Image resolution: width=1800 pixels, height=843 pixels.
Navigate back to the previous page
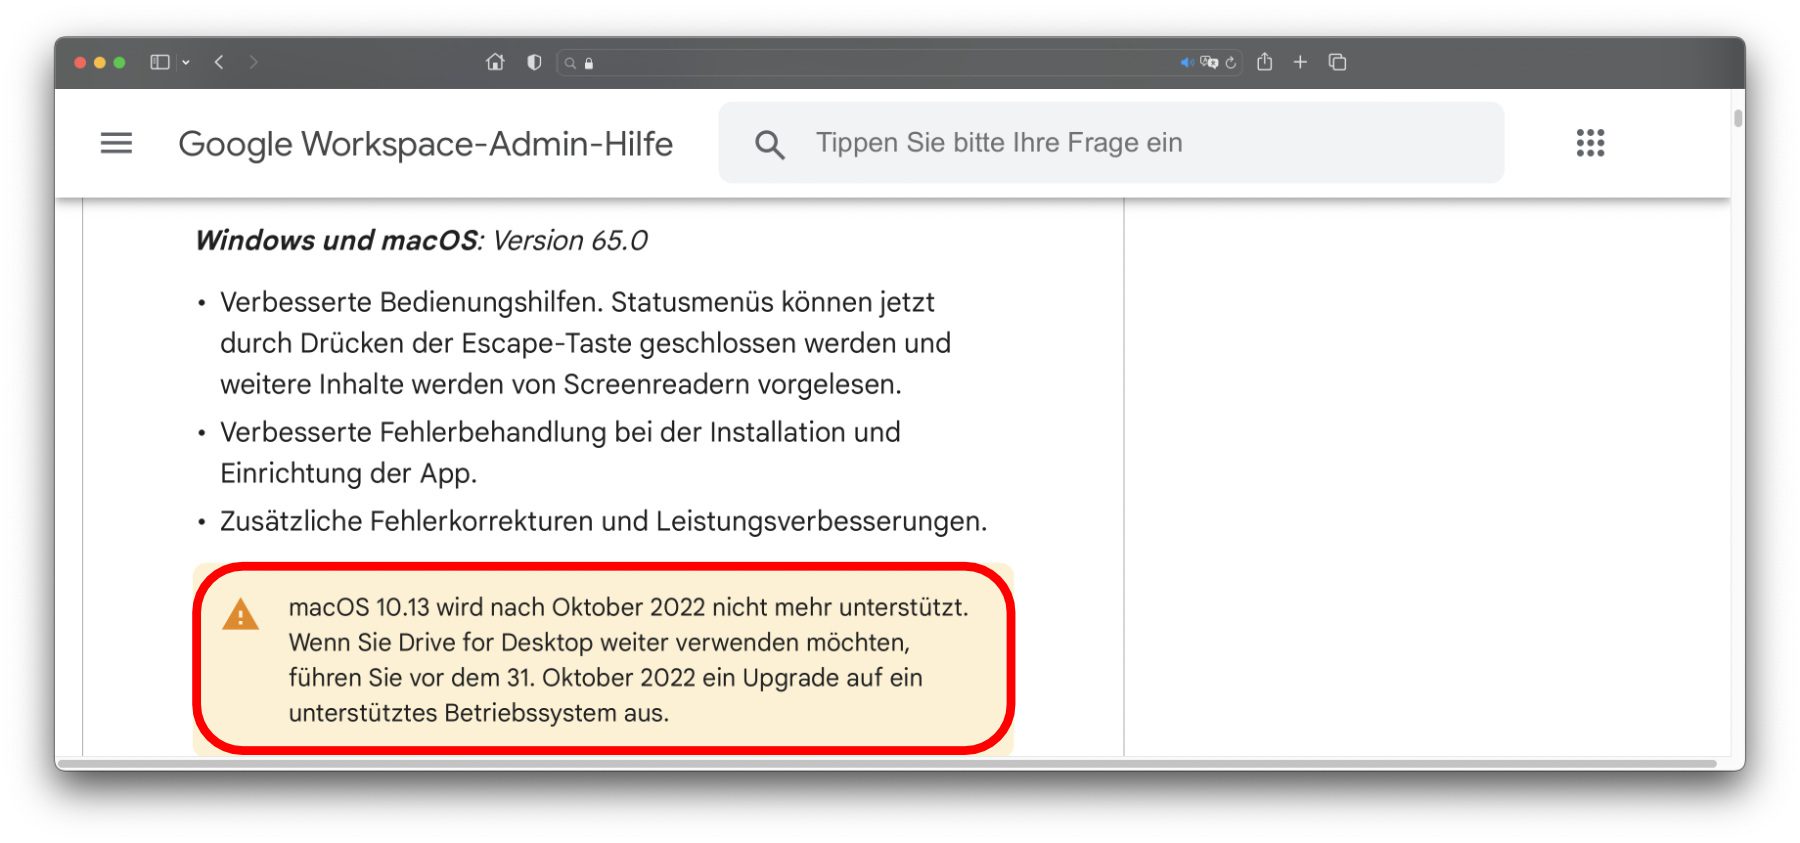tap(219, 62)
